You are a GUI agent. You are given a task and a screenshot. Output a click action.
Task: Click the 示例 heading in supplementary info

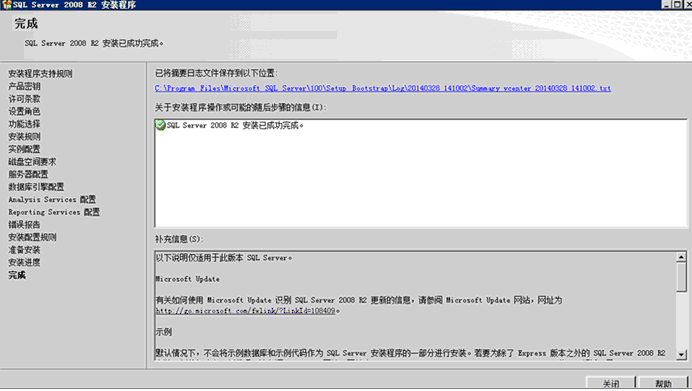click(164, 332)
